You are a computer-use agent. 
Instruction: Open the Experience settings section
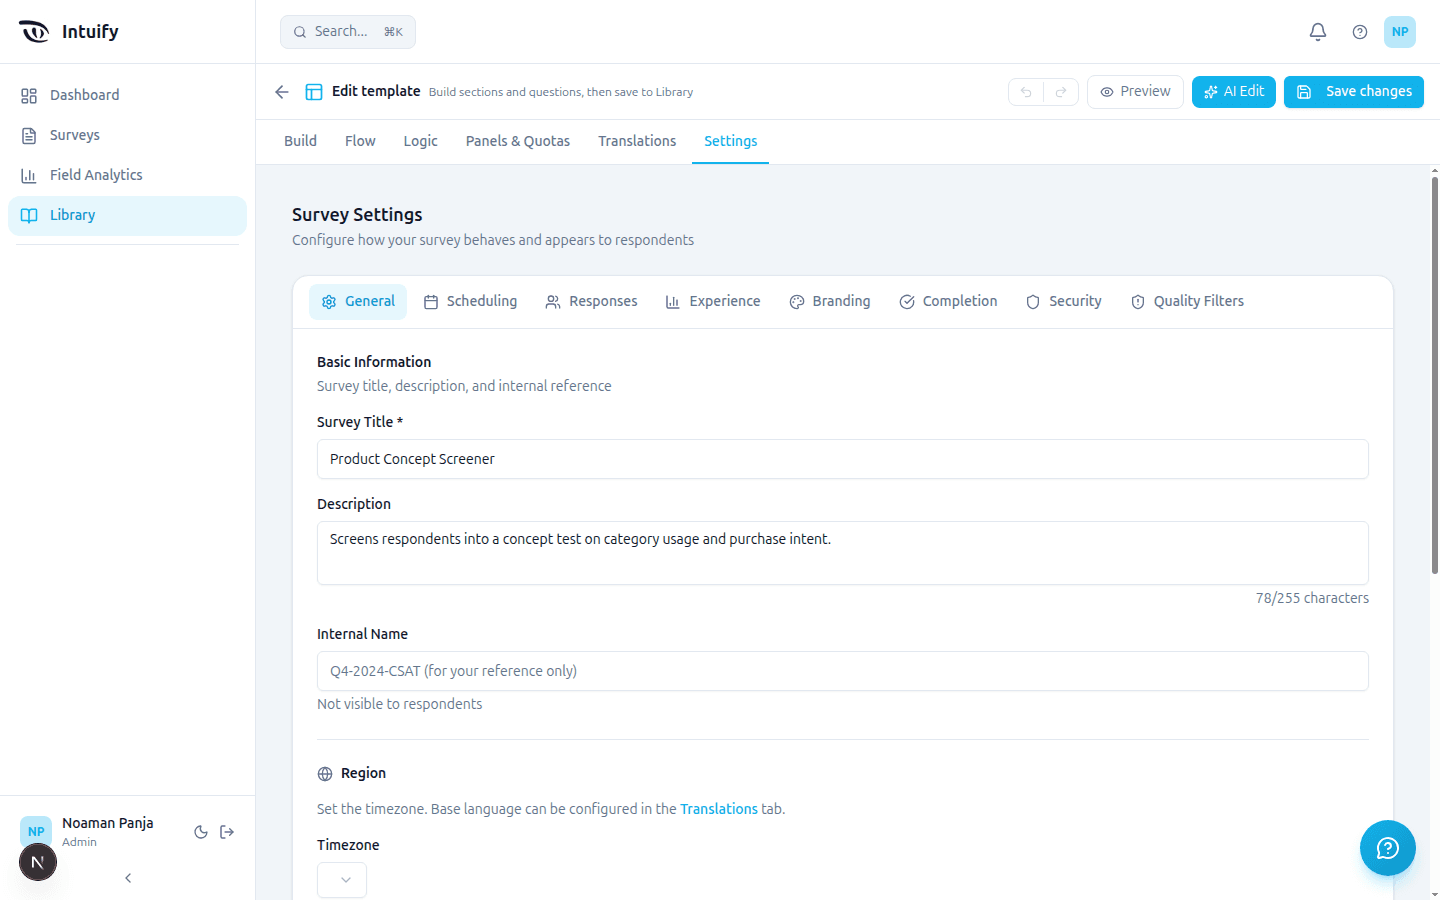point(713,302)
